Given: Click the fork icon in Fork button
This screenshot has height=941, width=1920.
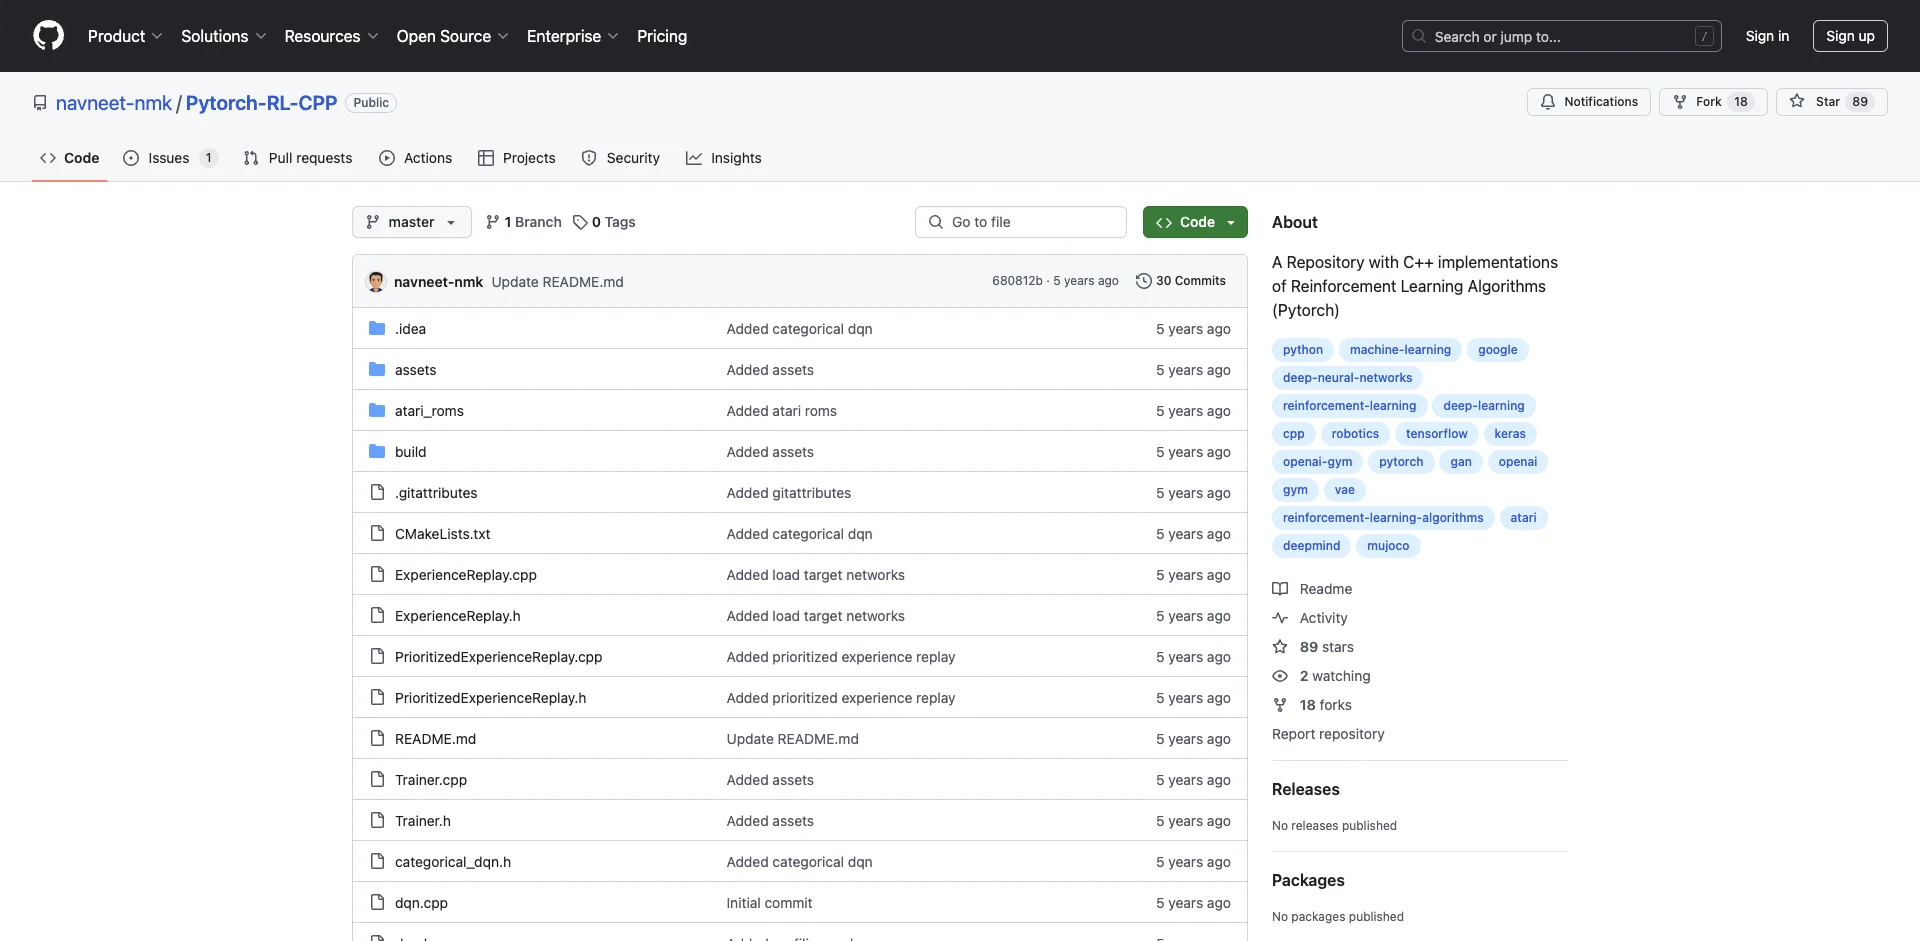Looking at the screenshot, I should coord(1680,102).
